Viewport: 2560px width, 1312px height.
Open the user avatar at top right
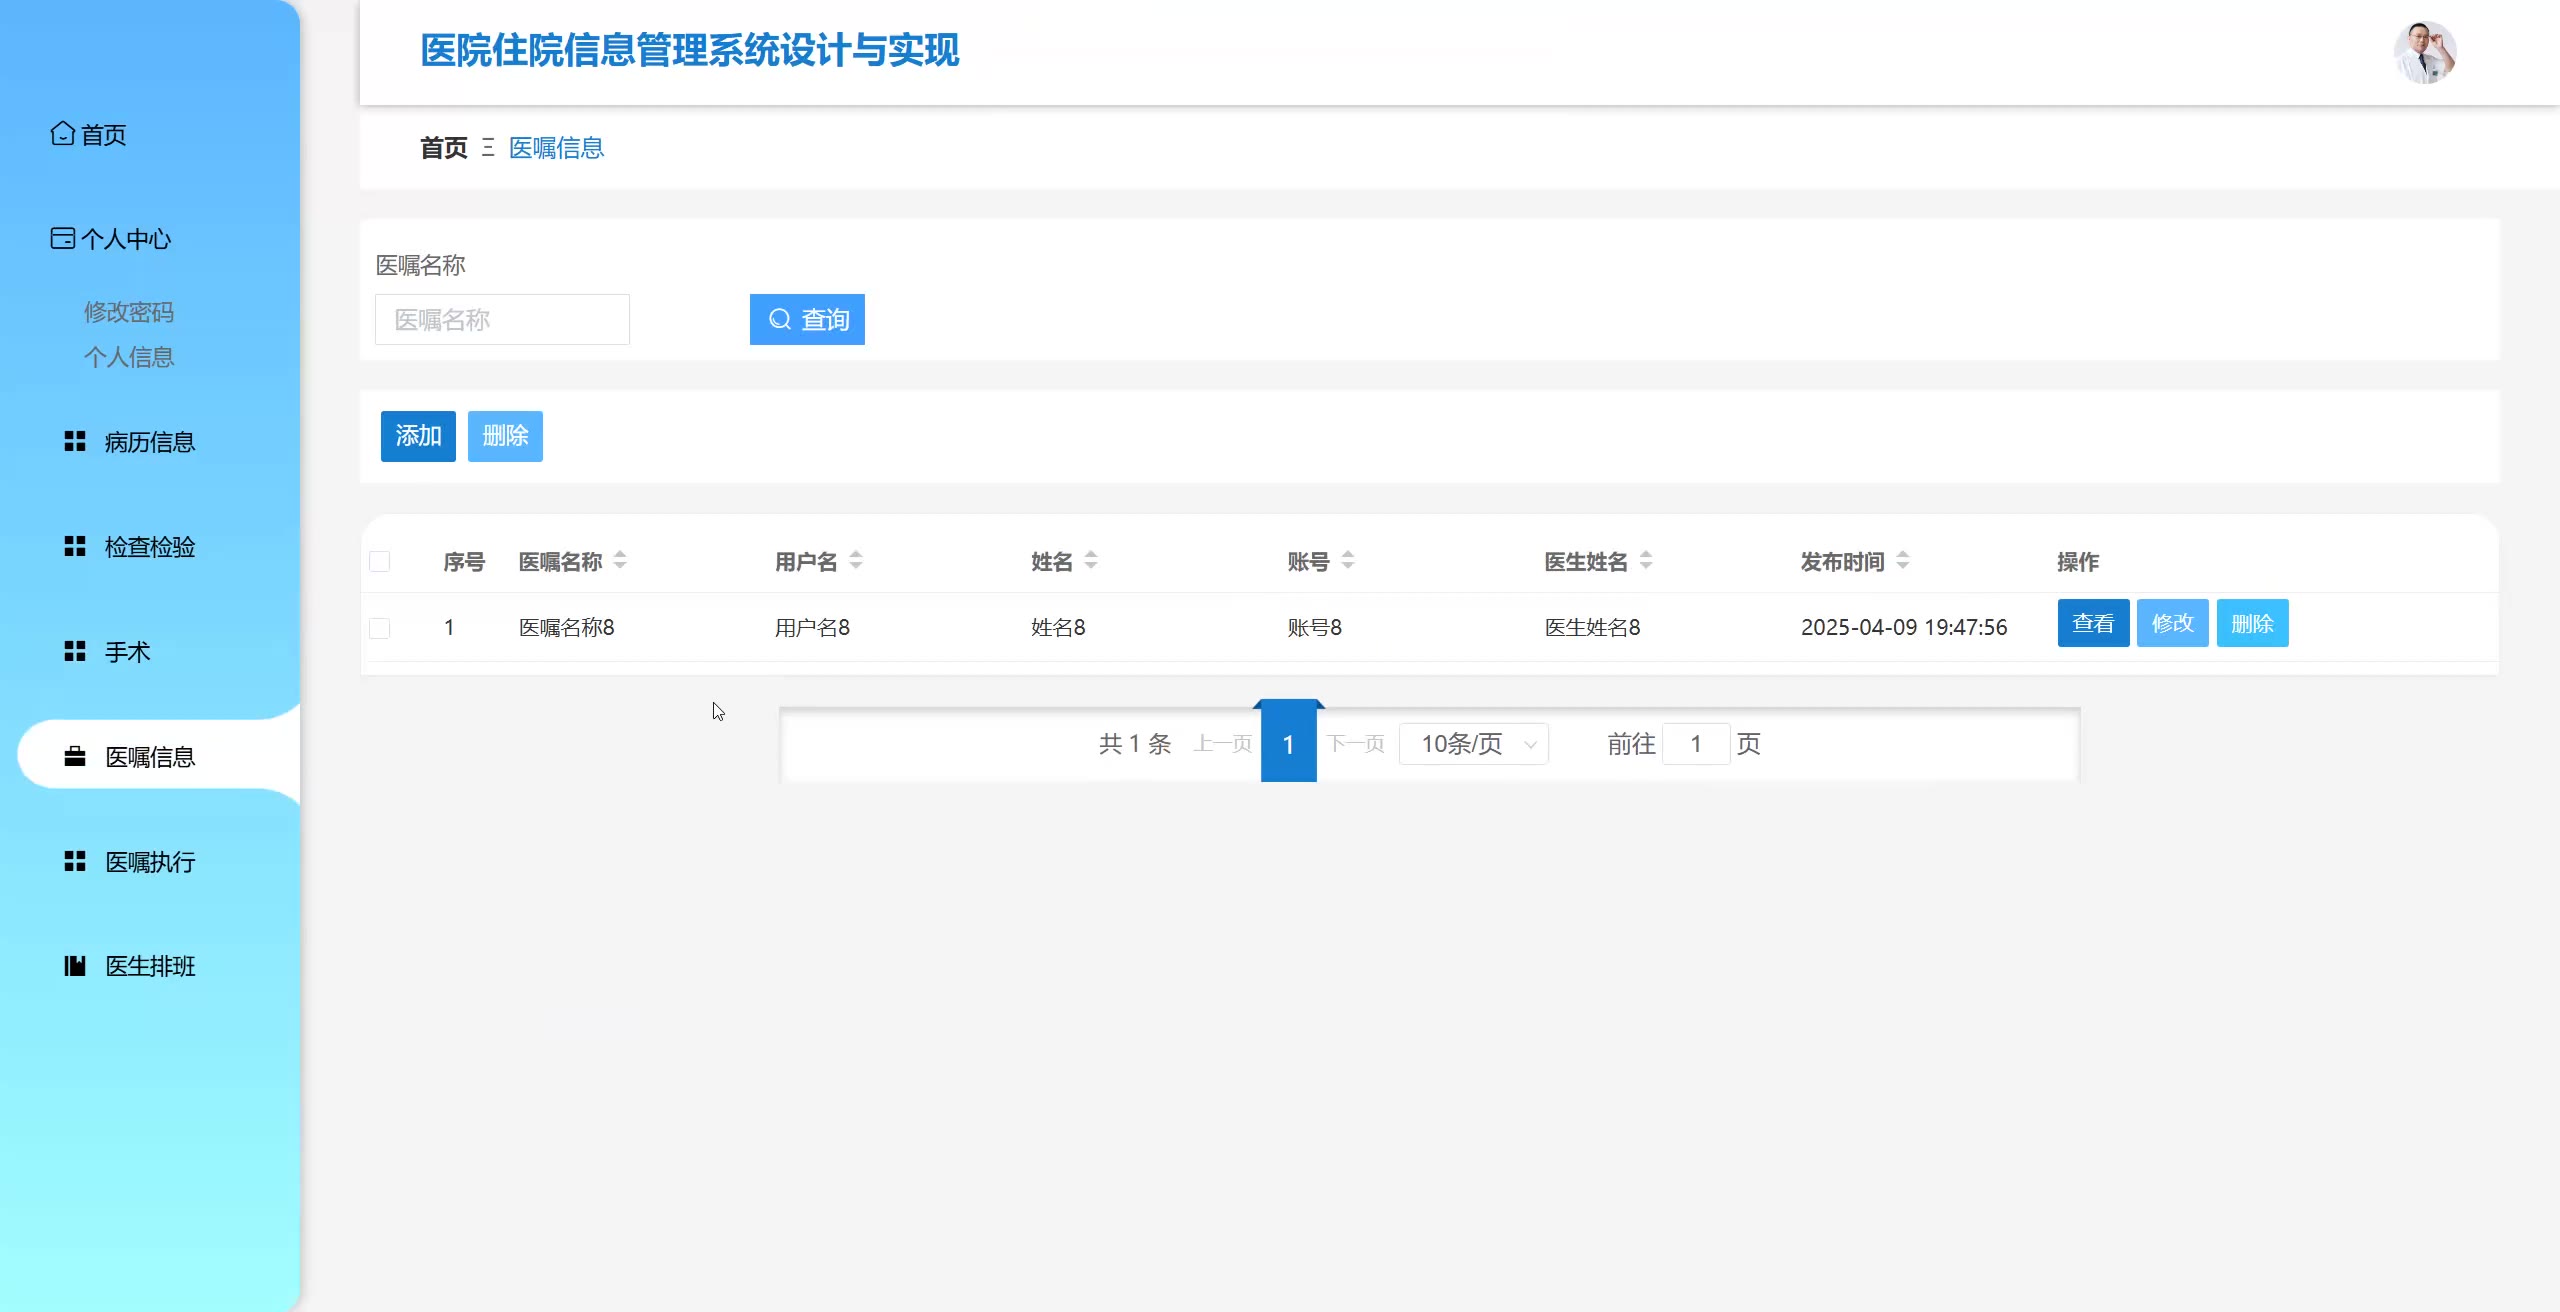click(2424, 52)
